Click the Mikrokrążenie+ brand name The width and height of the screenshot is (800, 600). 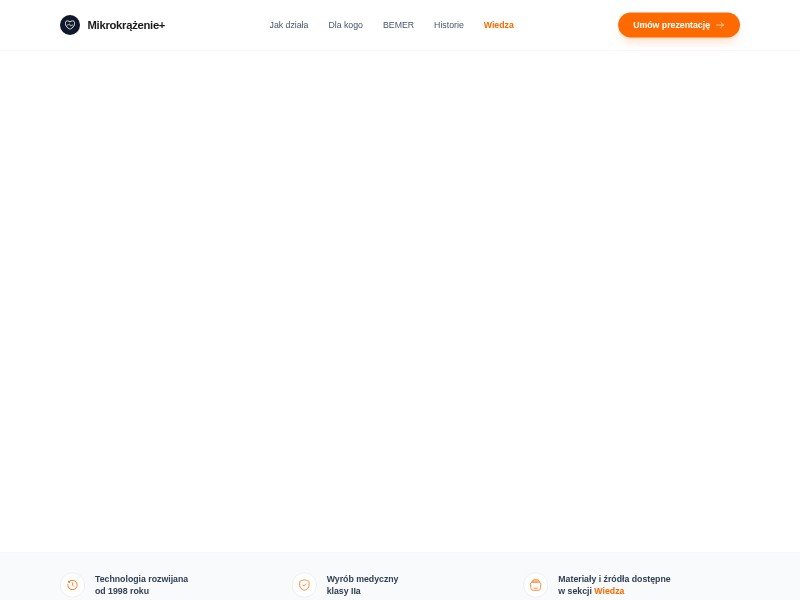pos(126,25)
